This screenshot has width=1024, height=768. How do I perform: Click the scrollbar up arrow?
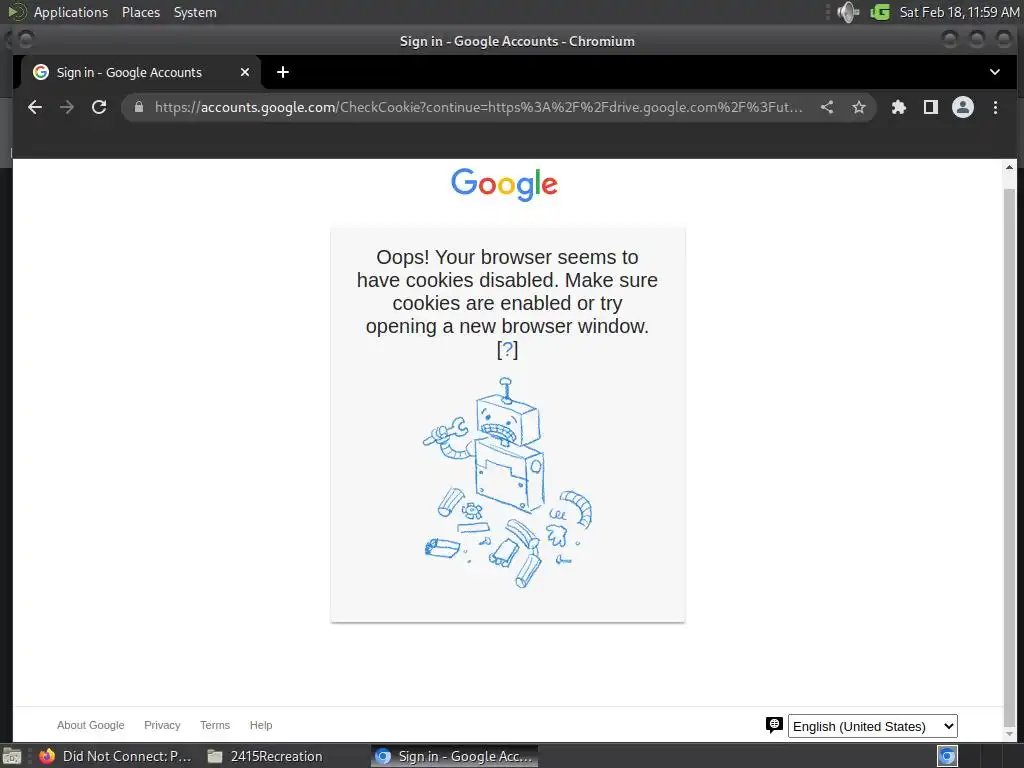1009,168
